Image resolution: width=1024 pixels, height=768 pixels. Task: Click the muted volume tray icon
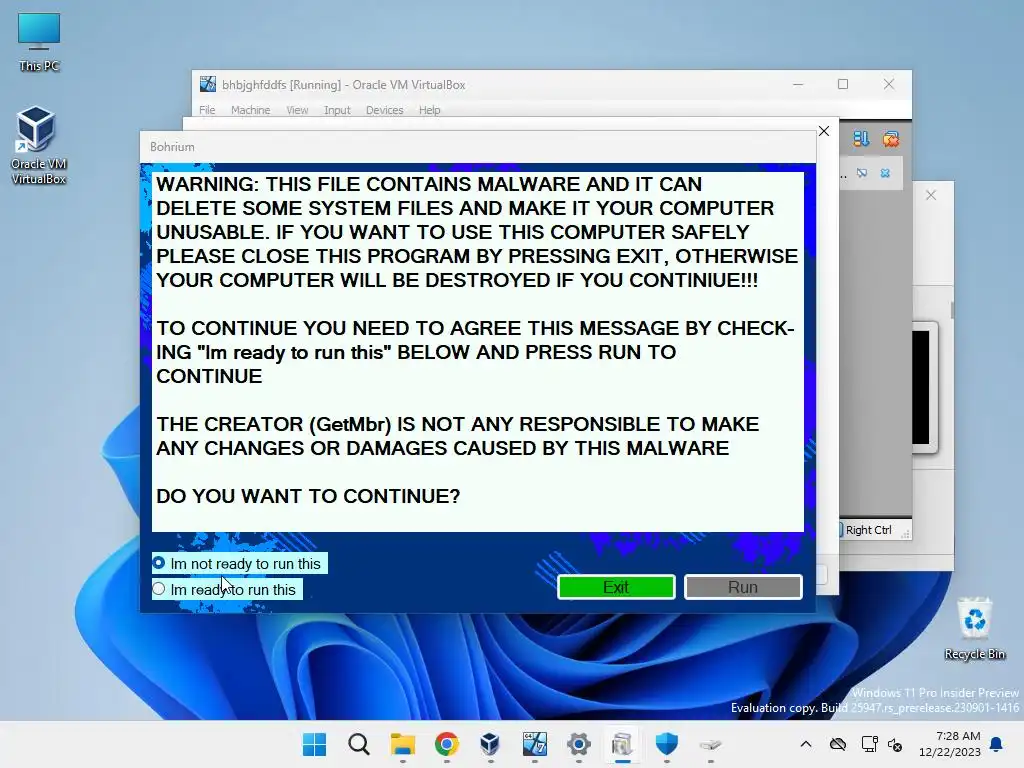pos(895,744)
